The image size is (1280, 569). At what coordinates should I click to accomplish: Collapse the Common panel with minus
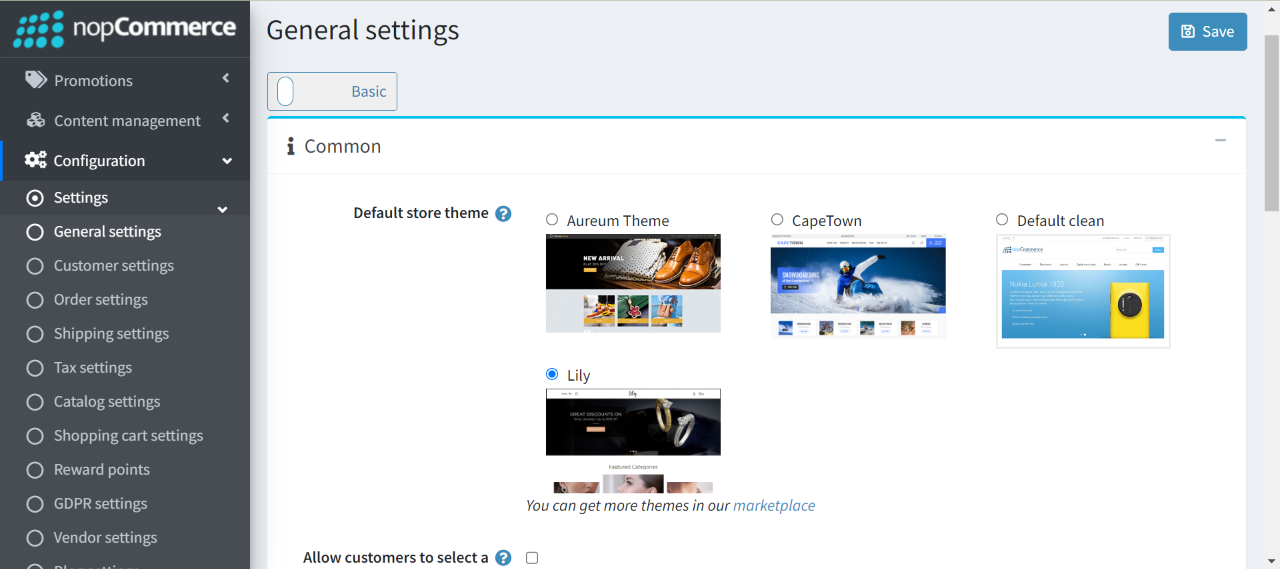[1220, 141]
